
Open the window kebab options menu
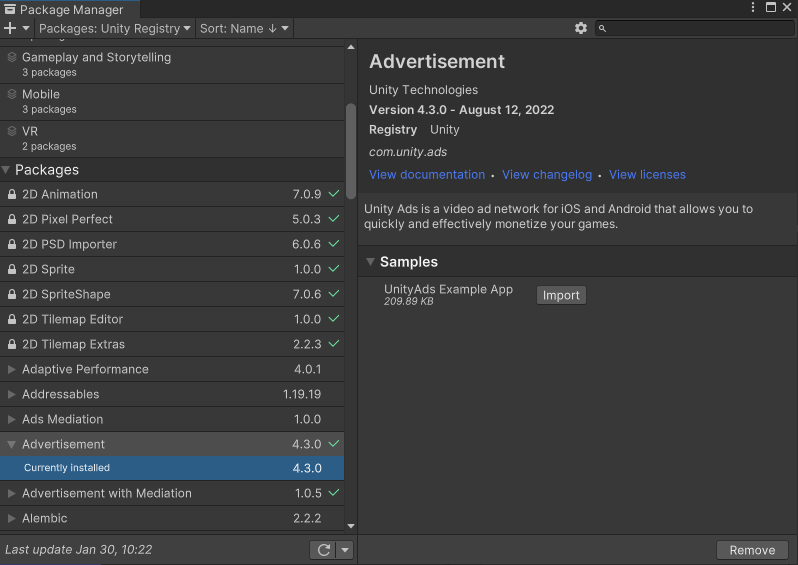(x=753, y=7)
